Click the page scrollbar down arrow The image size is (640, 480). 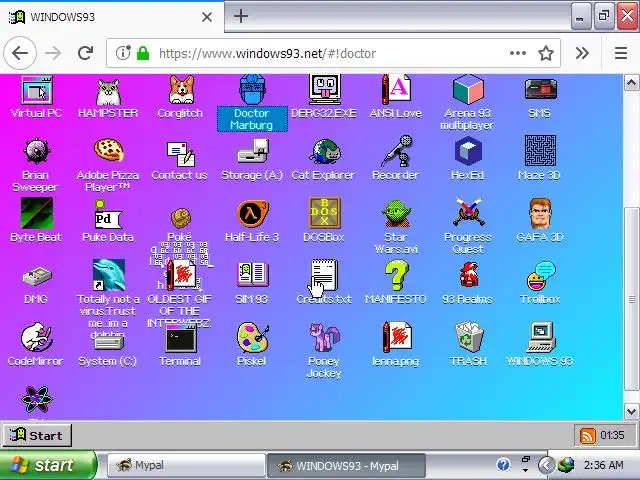point(631,411)
